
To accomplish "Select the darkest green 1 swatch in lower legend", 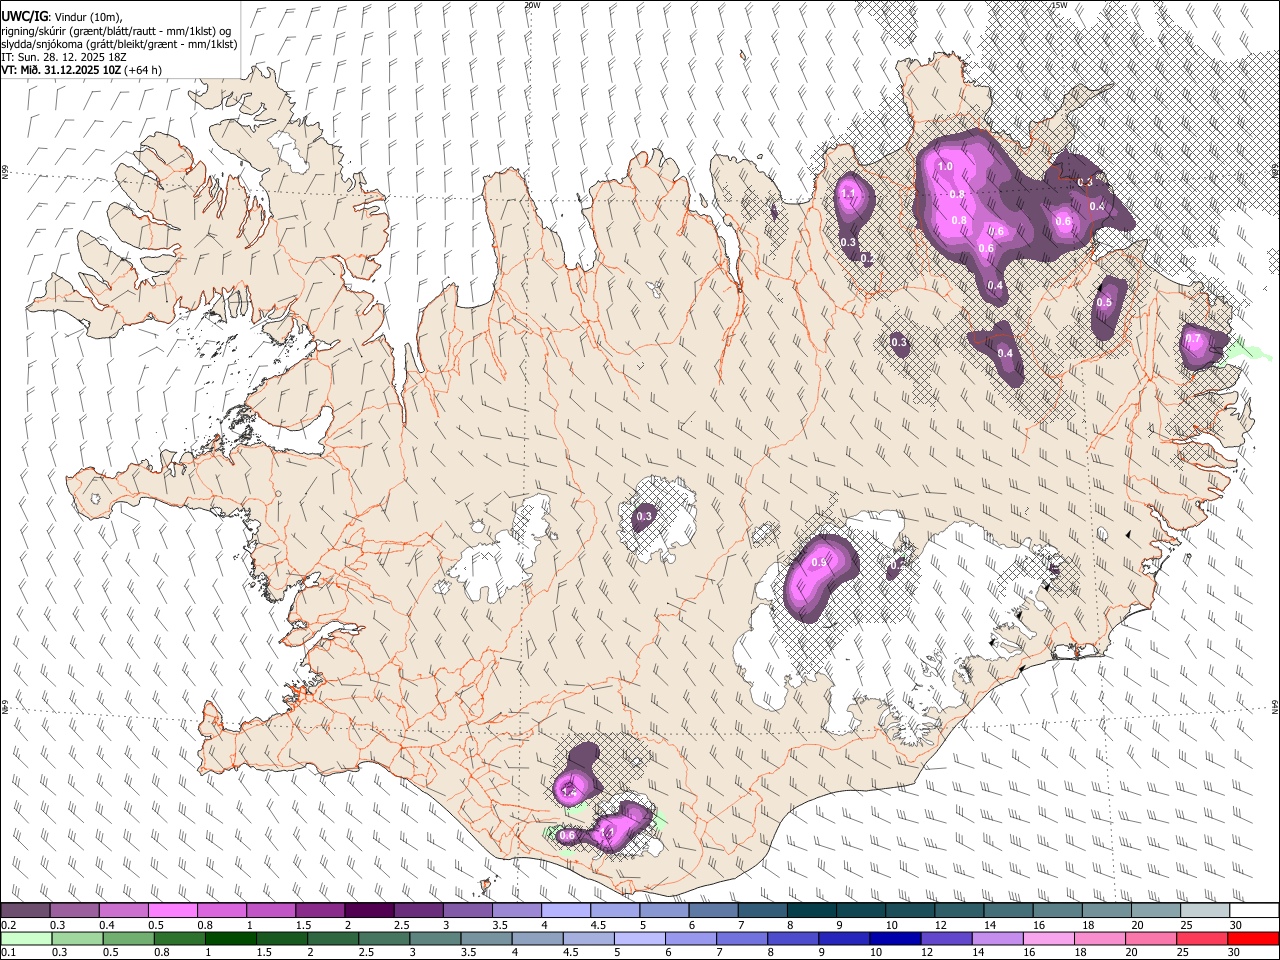I will 231,939.
